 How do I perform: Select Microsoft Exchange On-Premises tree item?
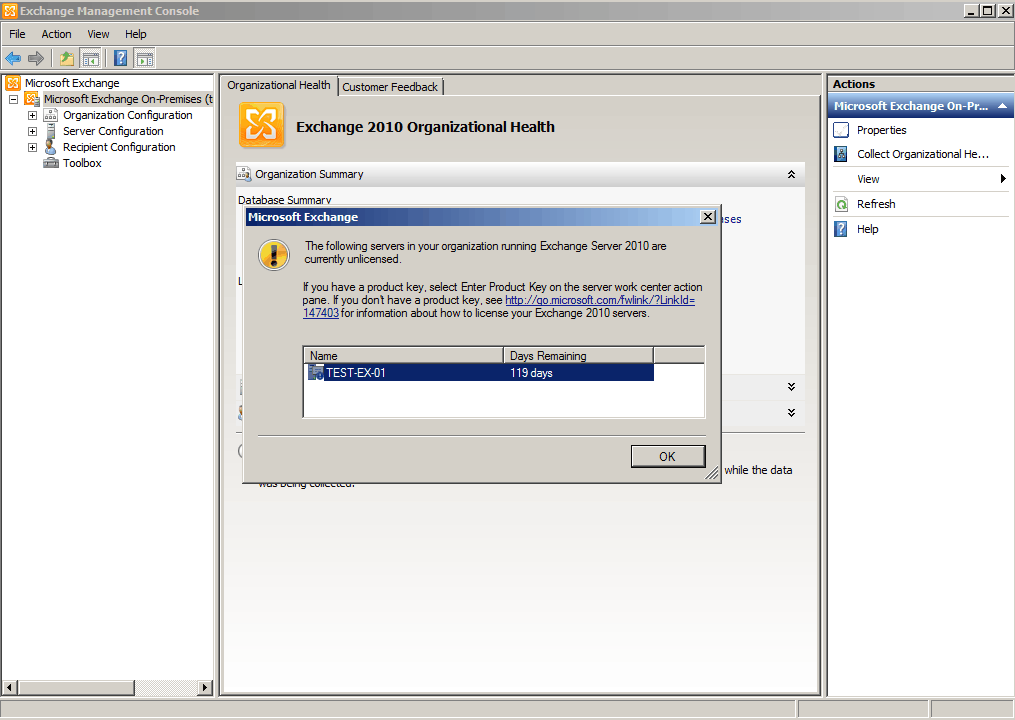click(128, 99)
